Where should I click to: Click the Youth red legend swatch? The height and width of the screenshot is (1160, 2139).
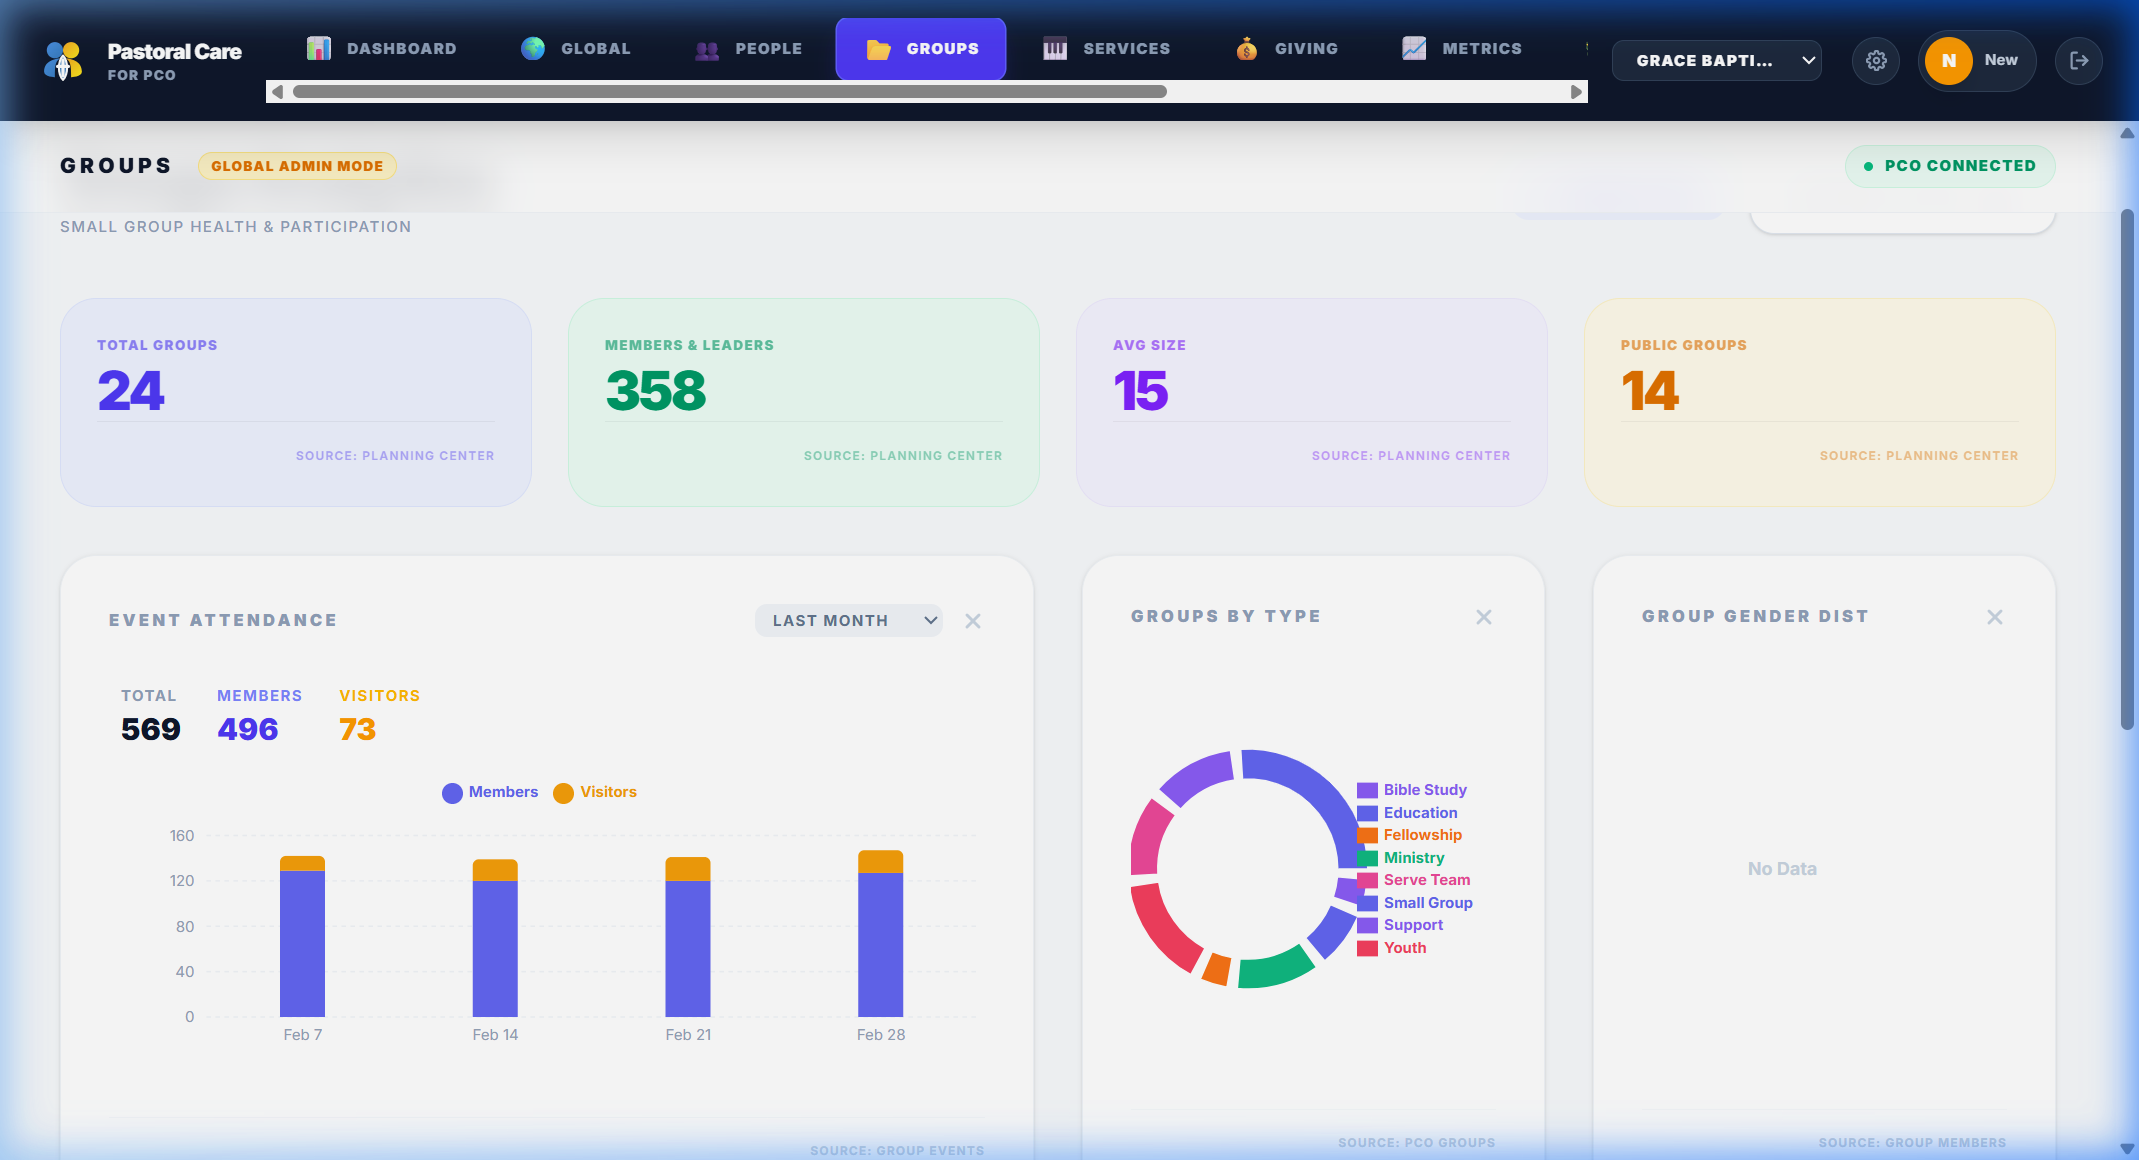click(x=1367, y=948)
